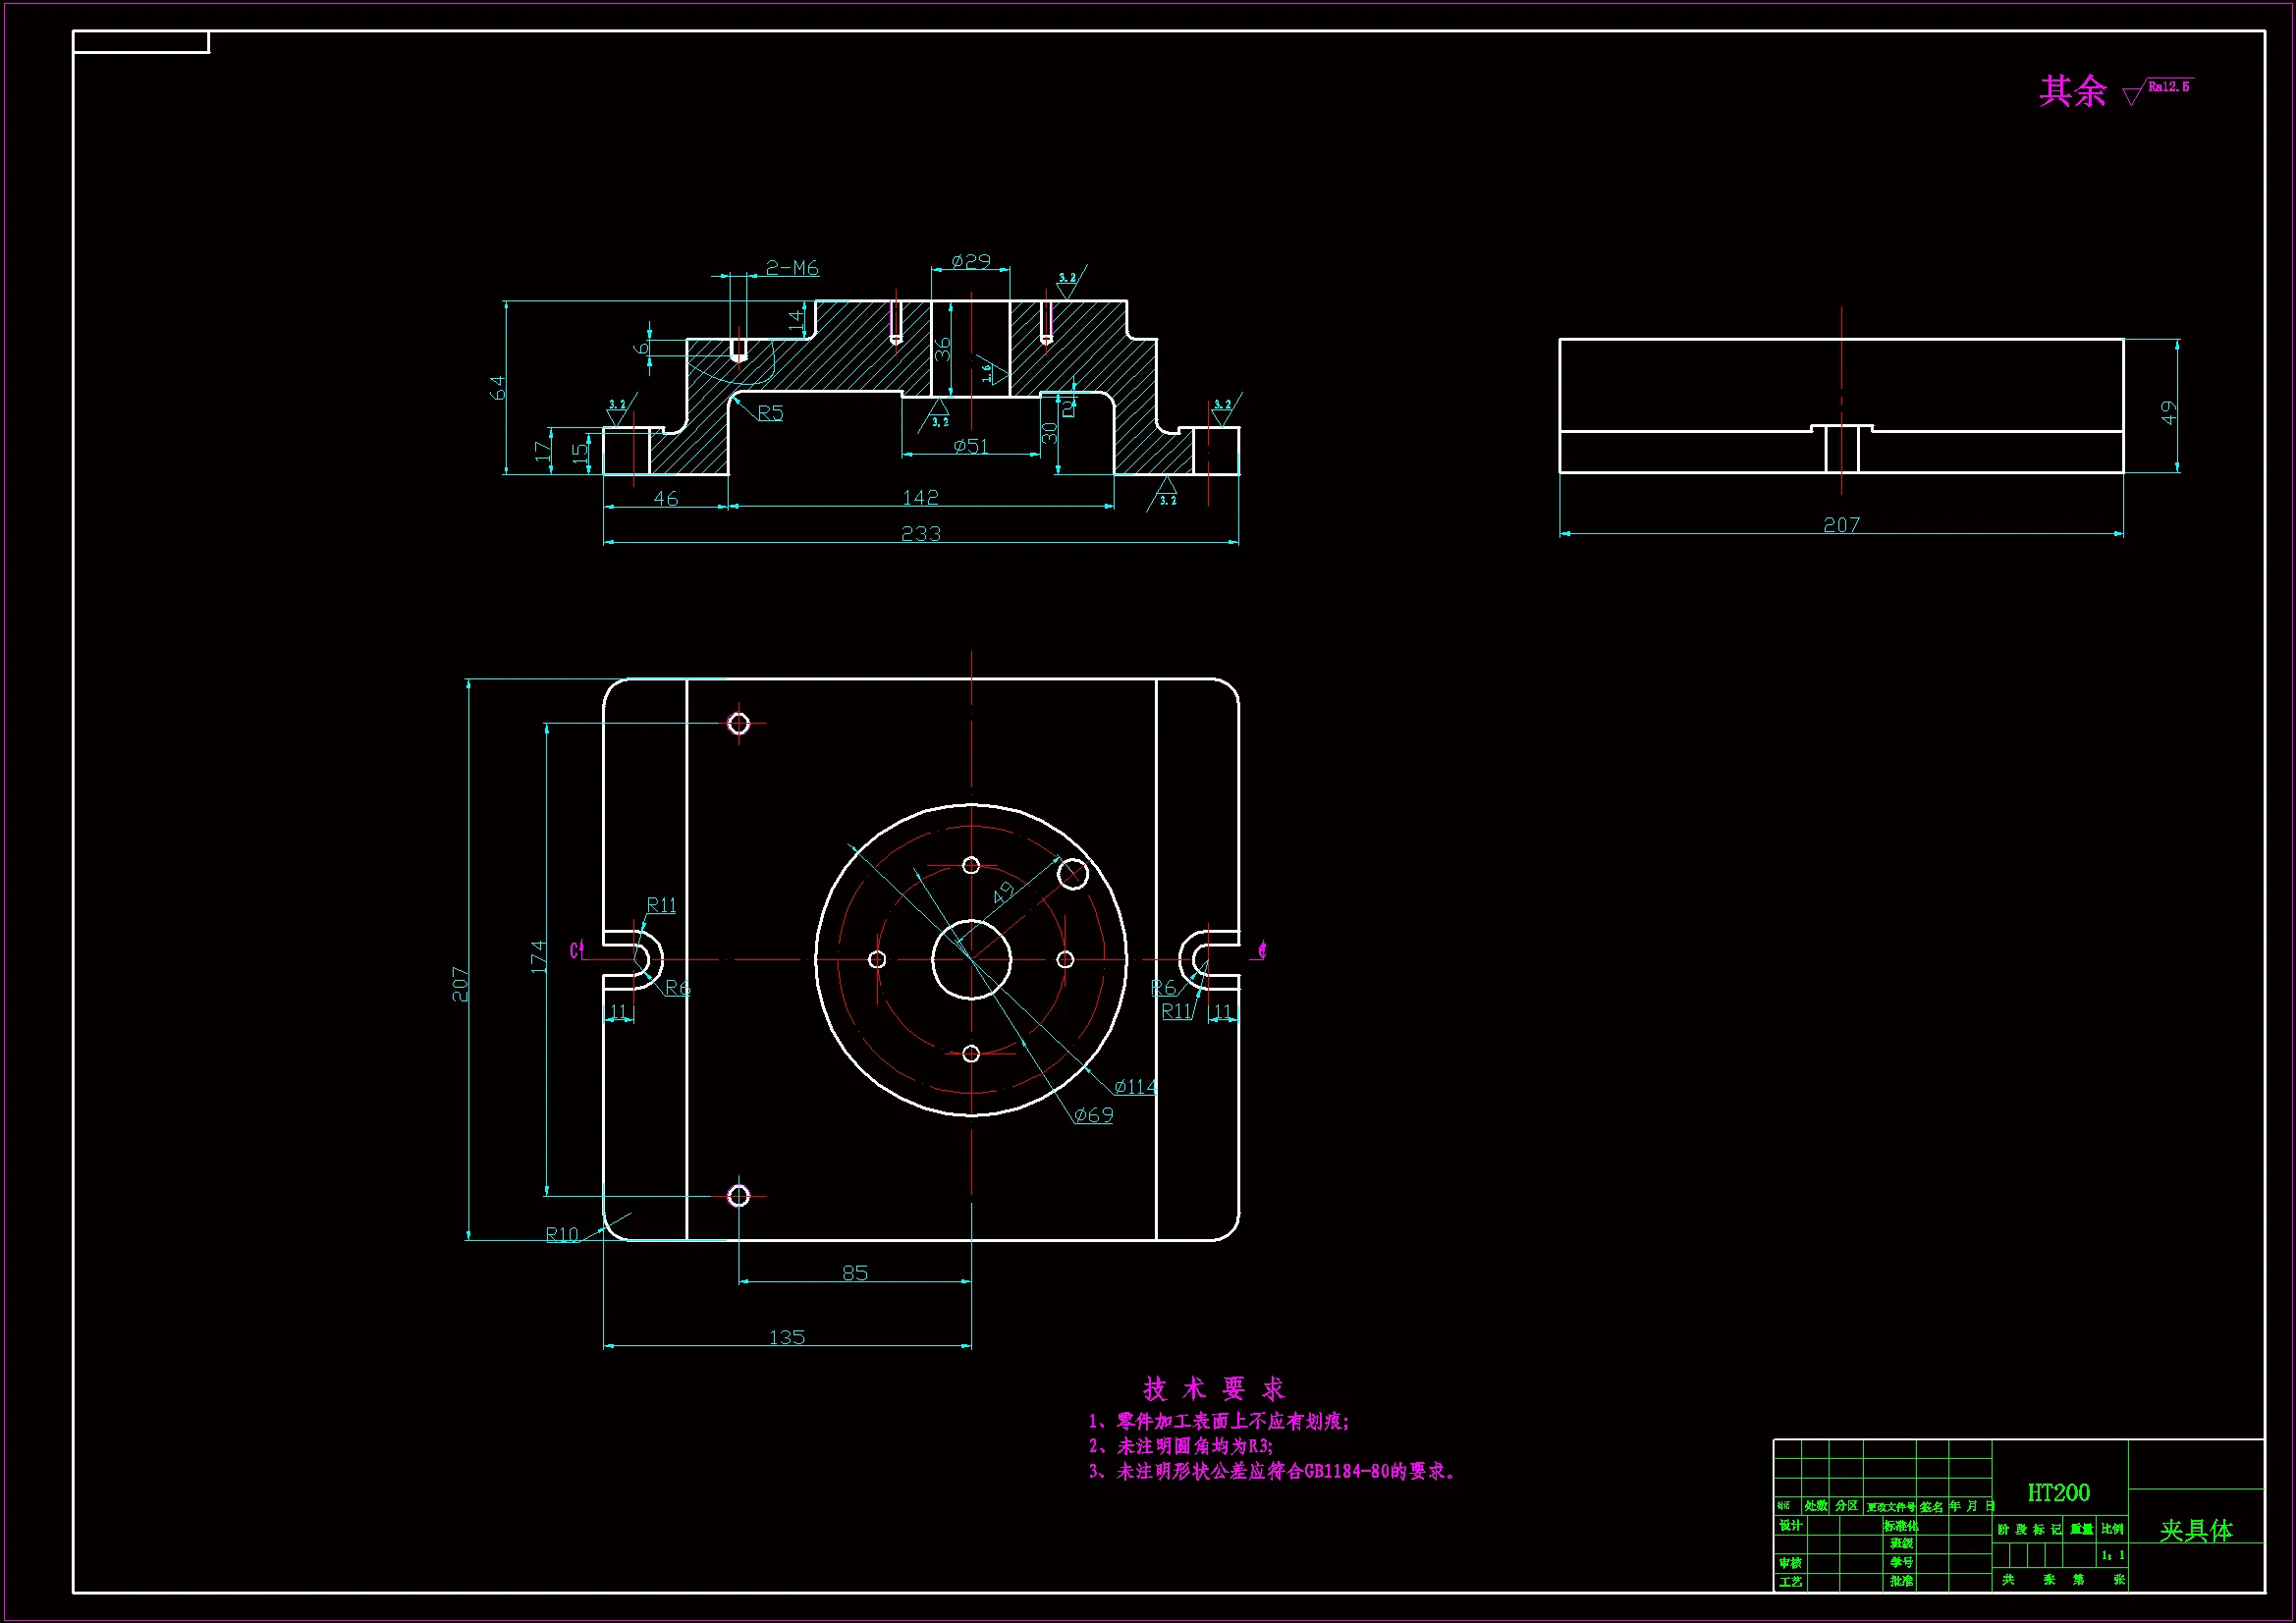Select the 85 dimension in plan view
Image resolution: width=2296 pixels, height=1623 pixels.
coord(855,1273)
